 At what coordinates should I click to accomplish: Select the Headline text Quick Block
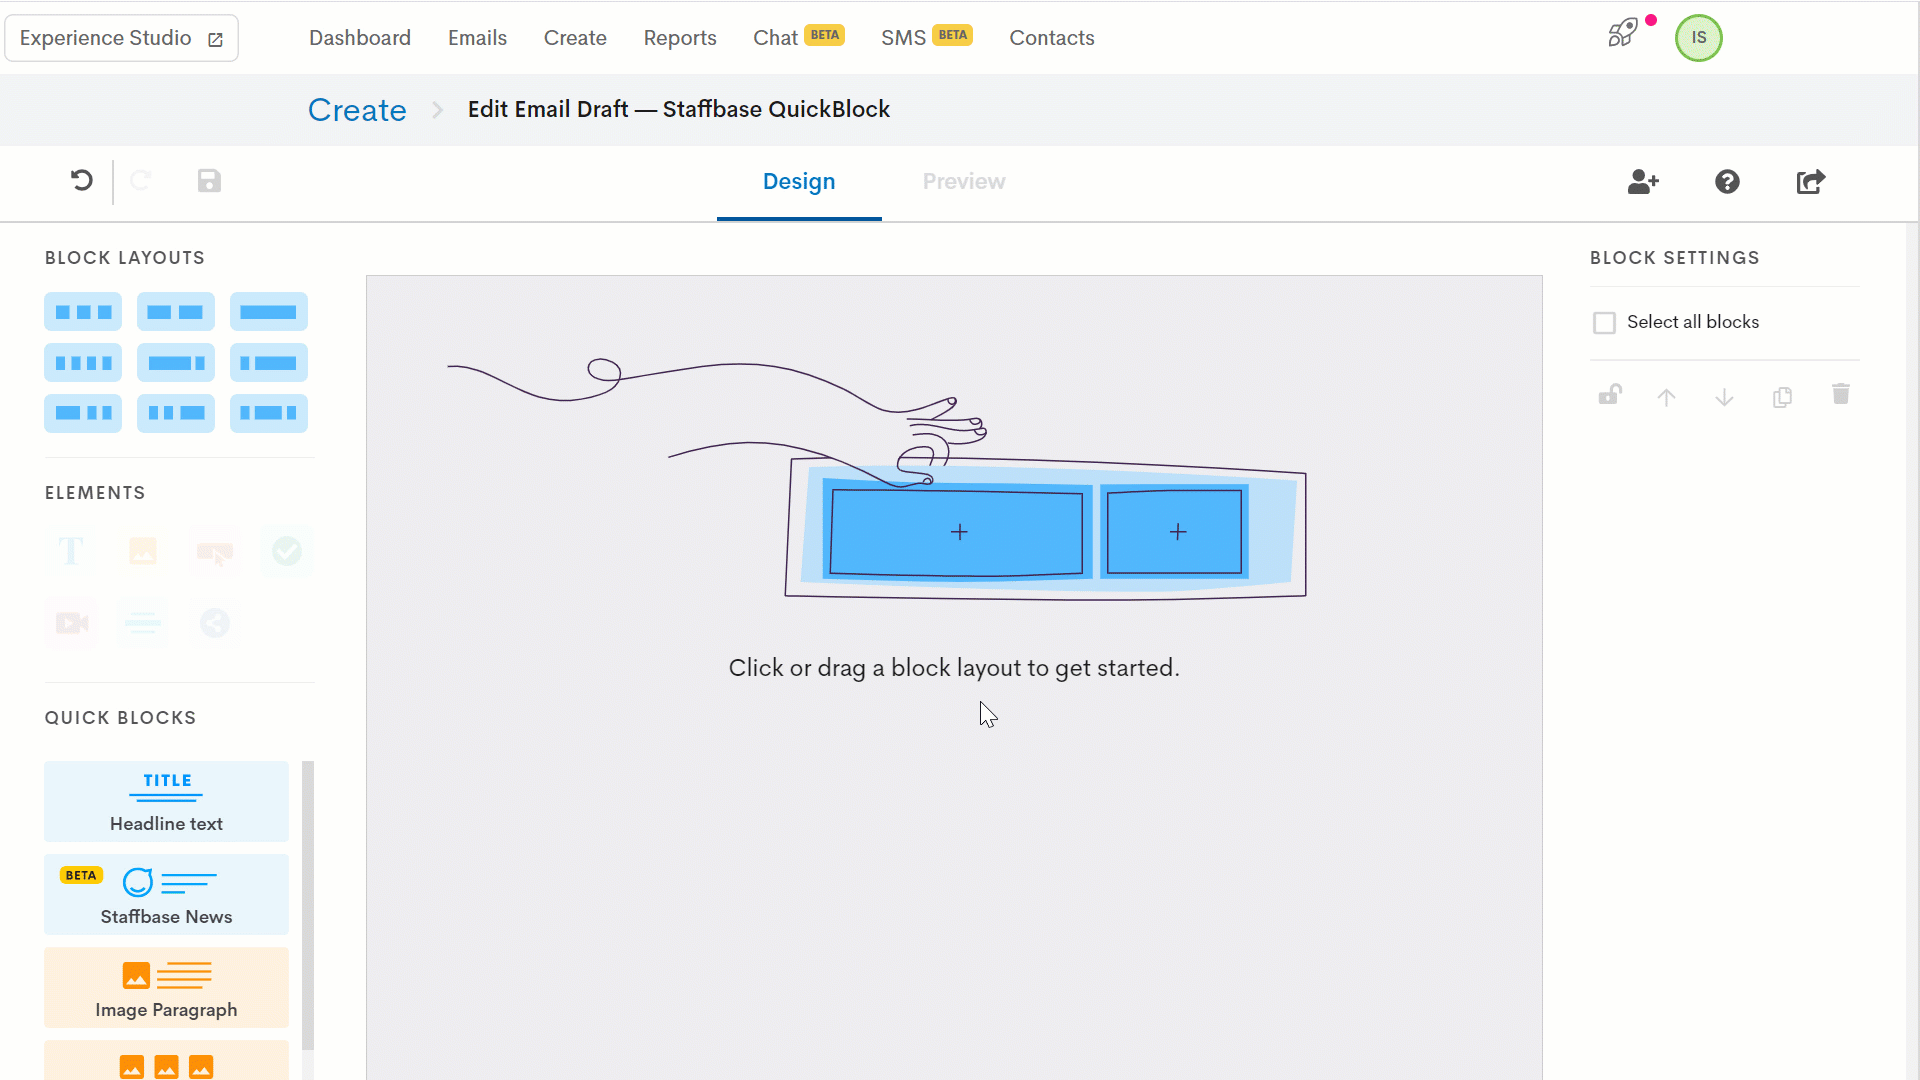click(x=166, y=802)
